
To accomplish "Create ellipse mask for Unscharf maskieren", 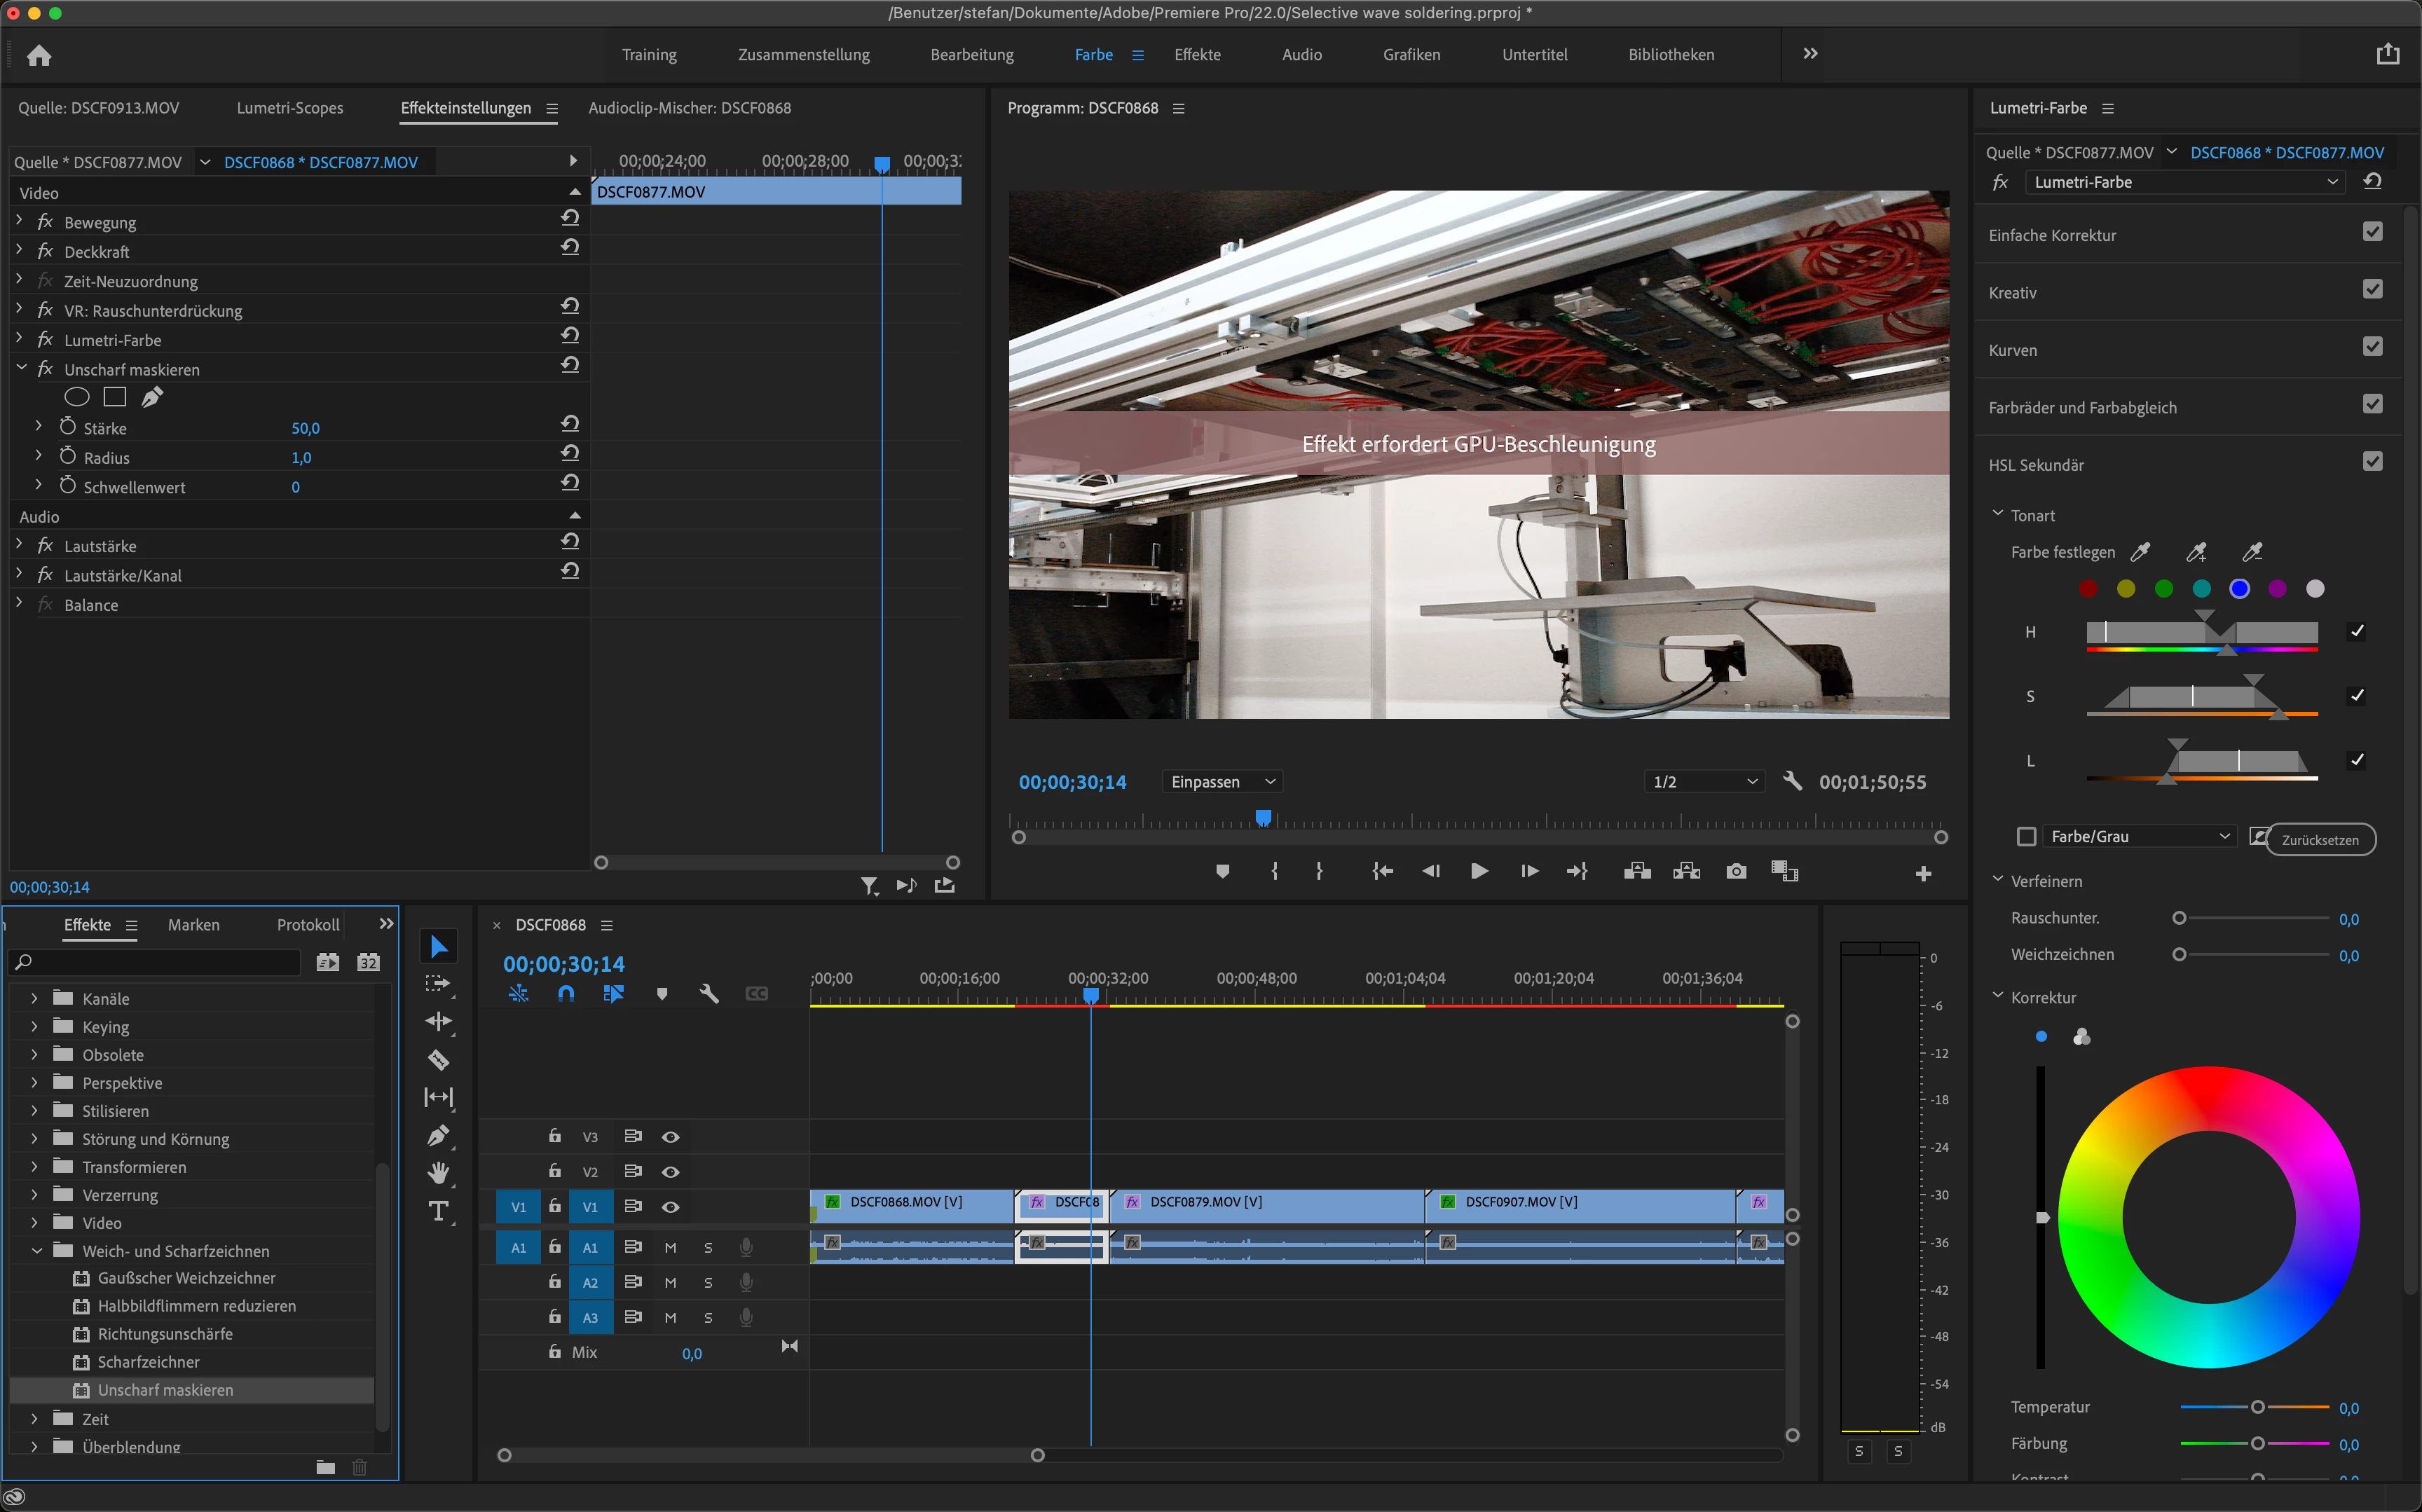I will (77, 398).
